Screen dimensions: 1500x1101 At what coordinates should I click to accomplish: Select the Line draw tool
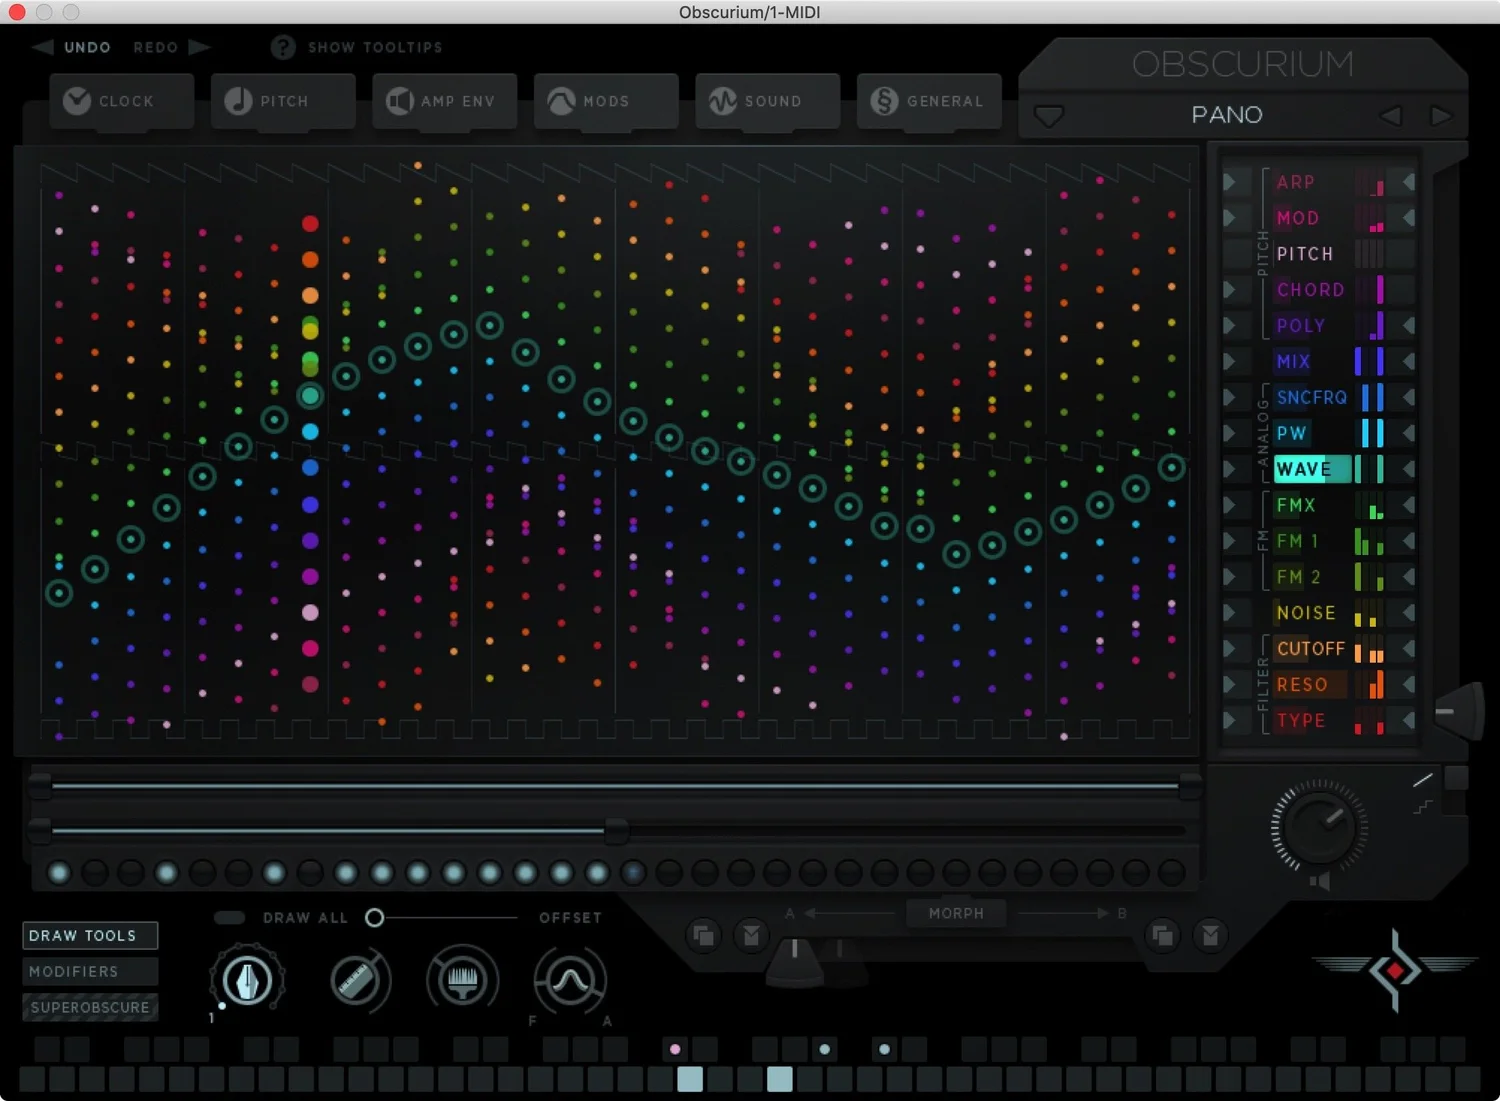coord(359,980)
